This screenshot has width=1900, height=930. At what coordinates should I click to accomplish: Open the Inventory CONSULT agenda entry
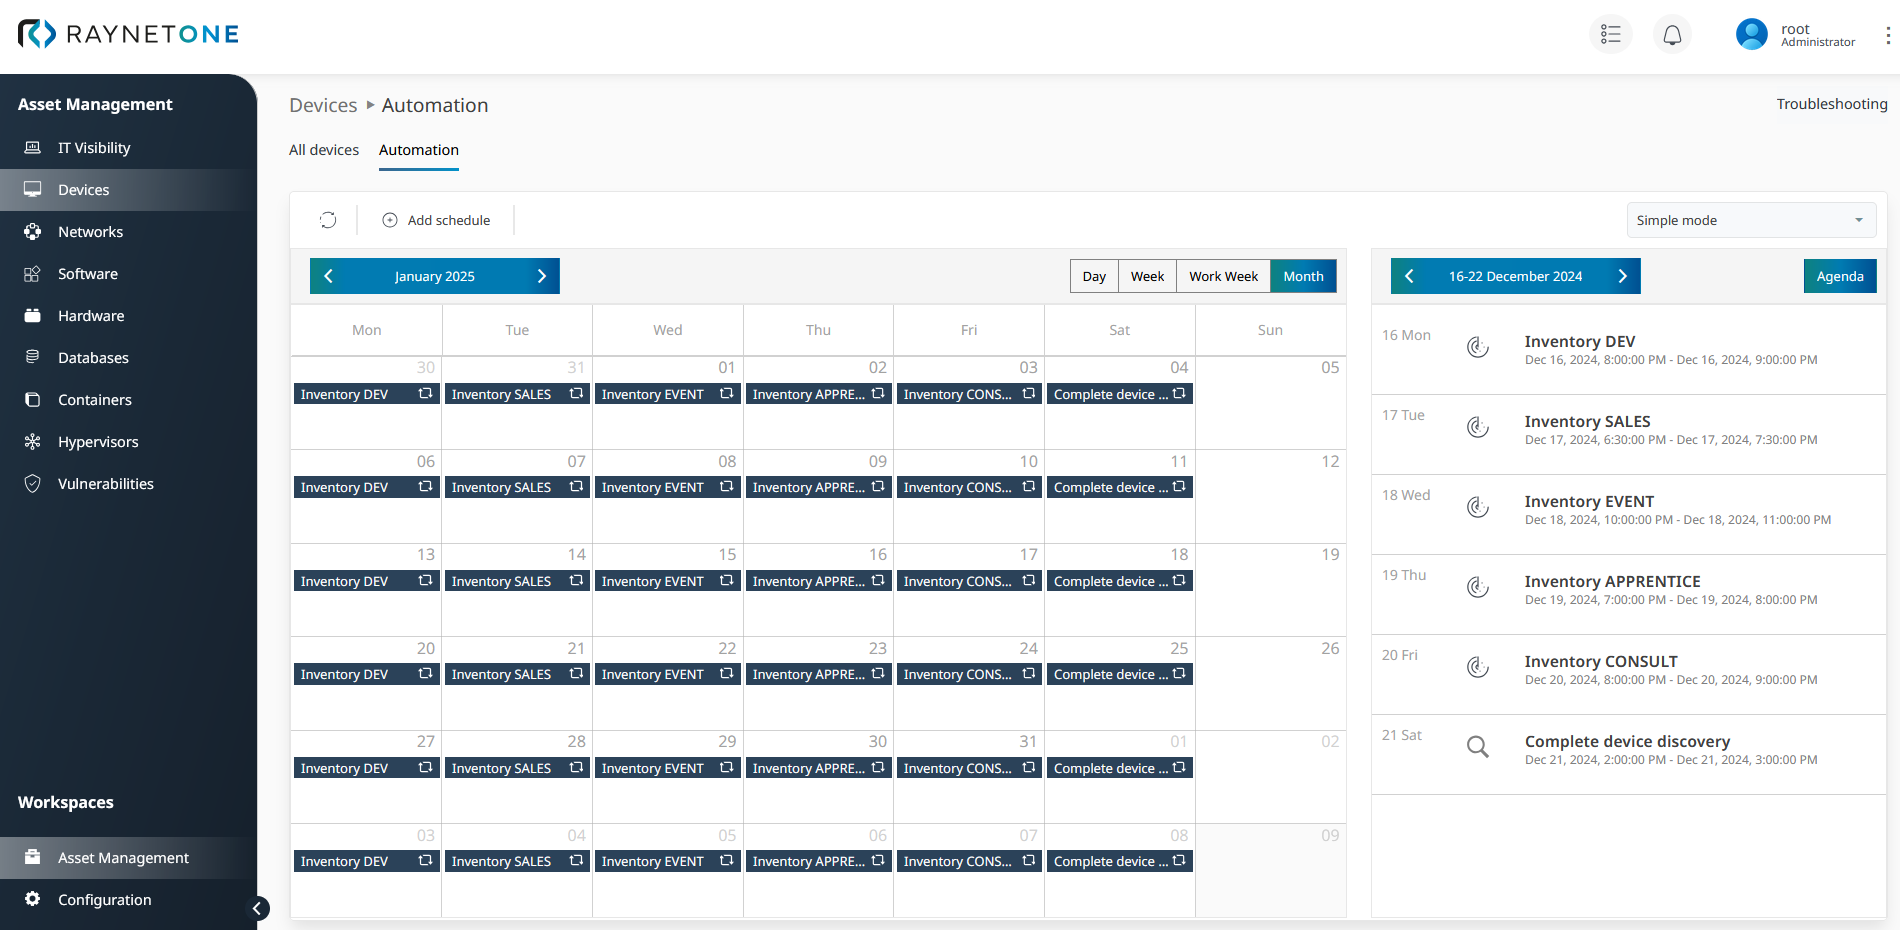[x=1600, y=662]
